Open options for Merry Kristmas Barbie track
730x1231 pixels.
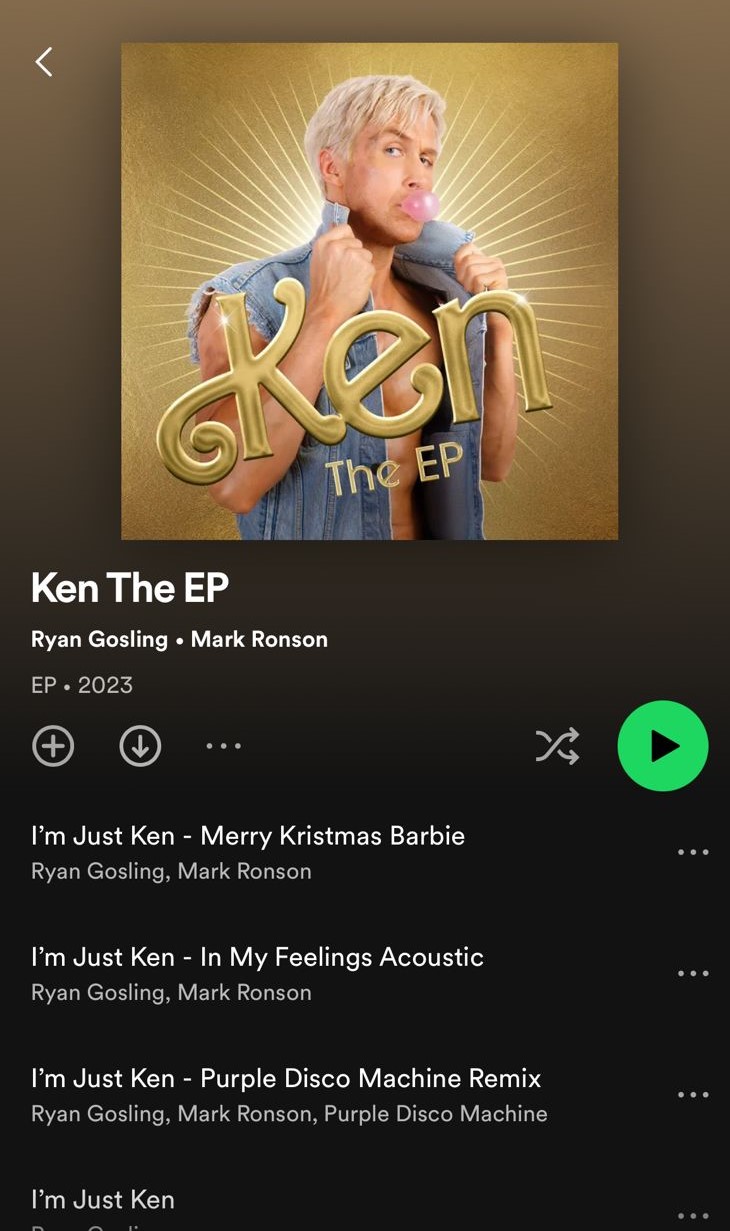[693, 852]
